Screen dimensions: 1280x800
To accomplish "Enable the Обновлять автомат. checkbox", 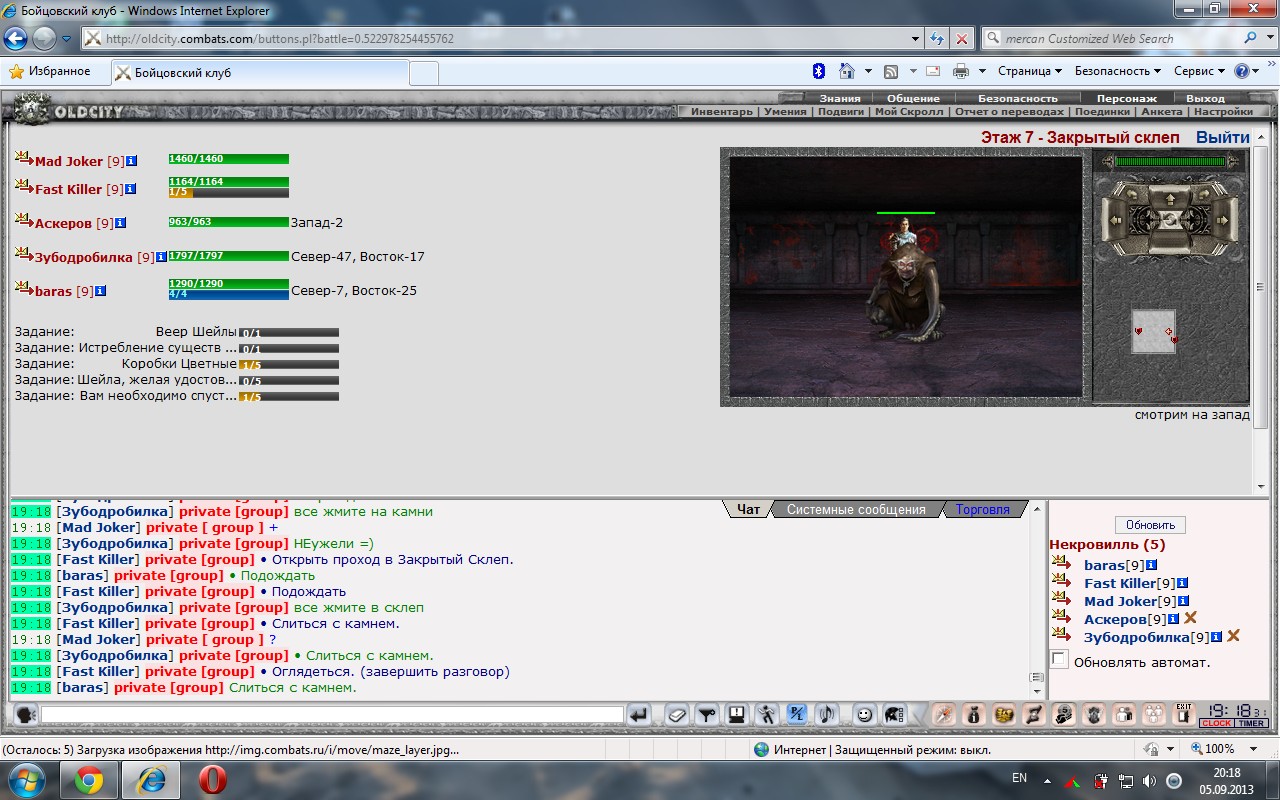I will click(1060, 660).
